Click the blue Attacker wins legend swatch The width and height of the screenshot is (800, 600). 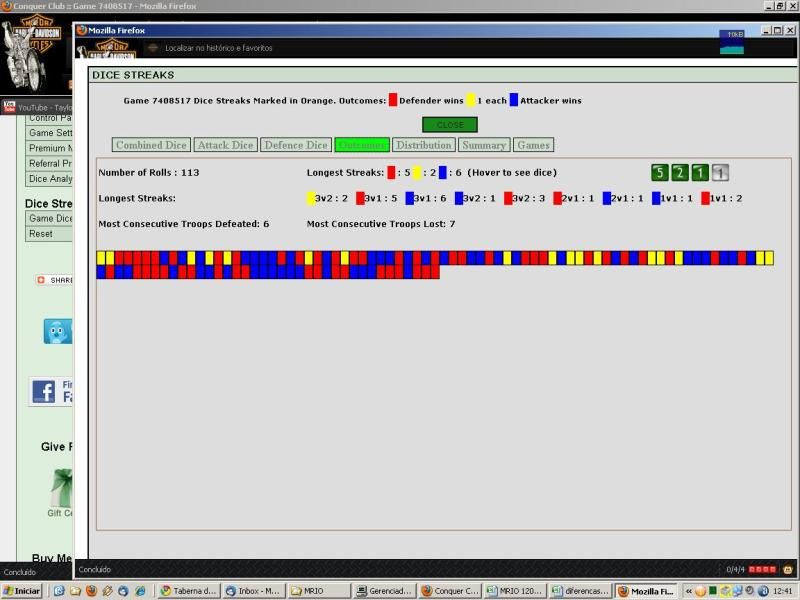tap(514, 100)
